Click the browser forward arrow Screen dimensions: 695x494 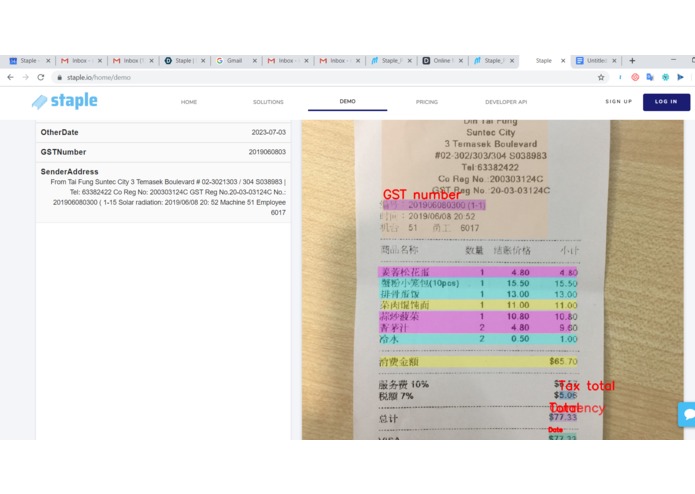pyautogui.click(x=25, y=77)
